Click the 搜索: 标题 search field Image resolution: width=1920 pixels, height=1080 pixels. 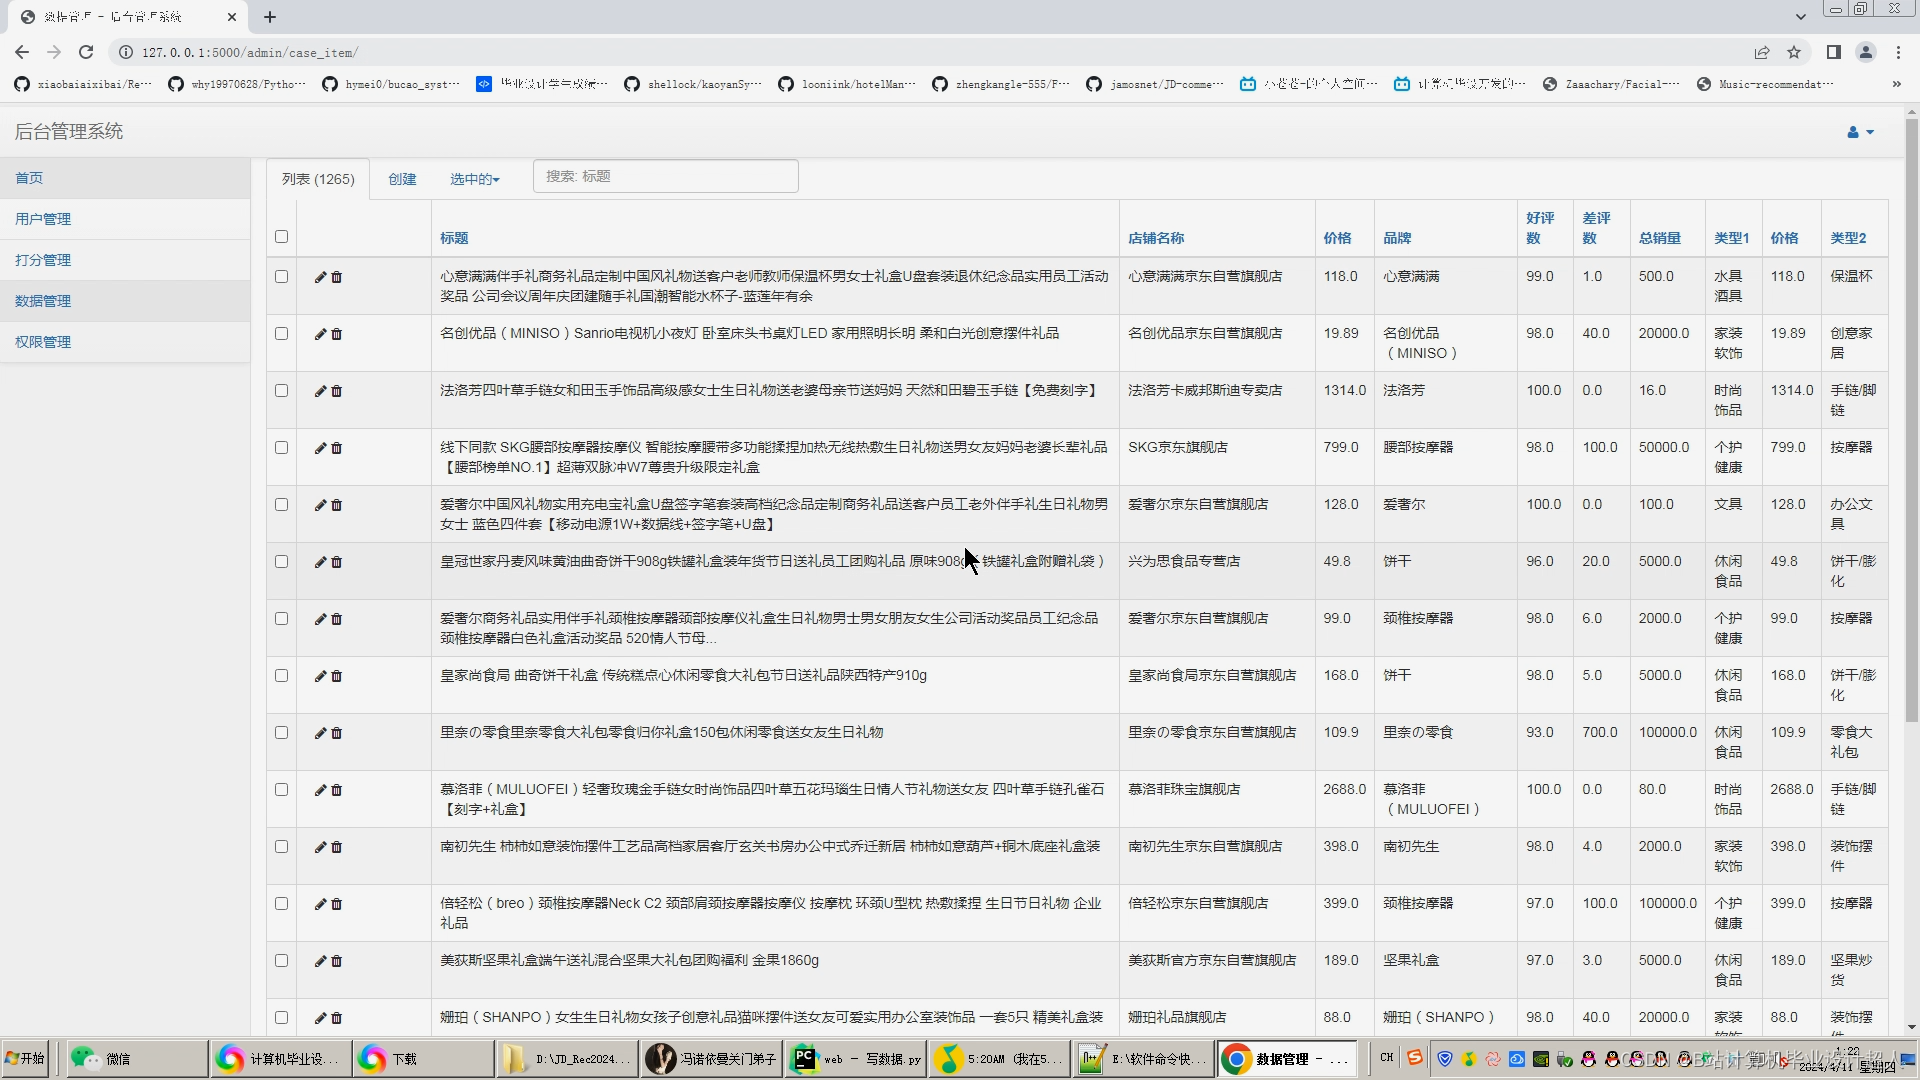(x=665, y=176)
